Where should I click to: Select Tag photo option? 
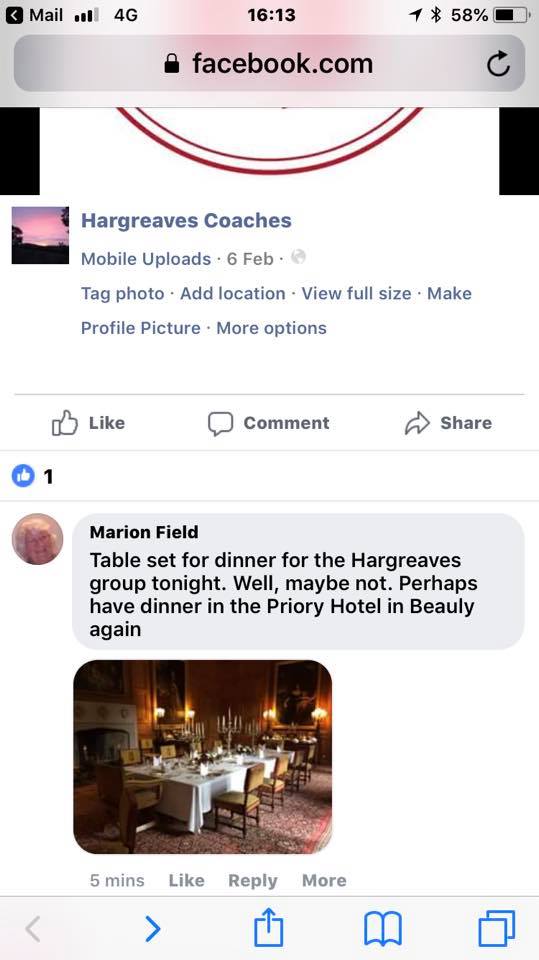[x=122, y=294]
